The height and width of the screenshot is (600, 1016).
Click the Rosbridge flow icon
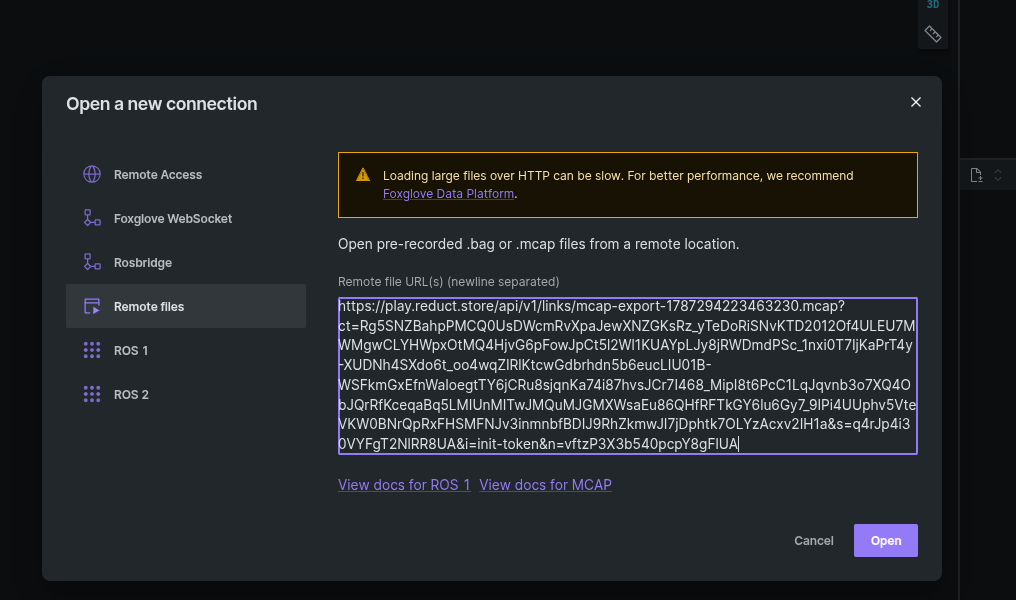pos(92,262)
